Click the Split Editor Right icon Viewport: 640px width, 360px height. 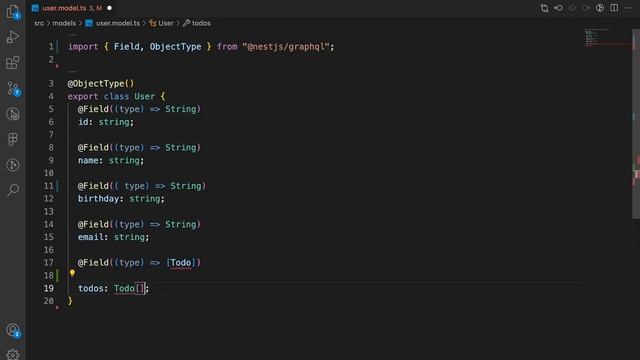pyautogui.click(x=614, y=8)
